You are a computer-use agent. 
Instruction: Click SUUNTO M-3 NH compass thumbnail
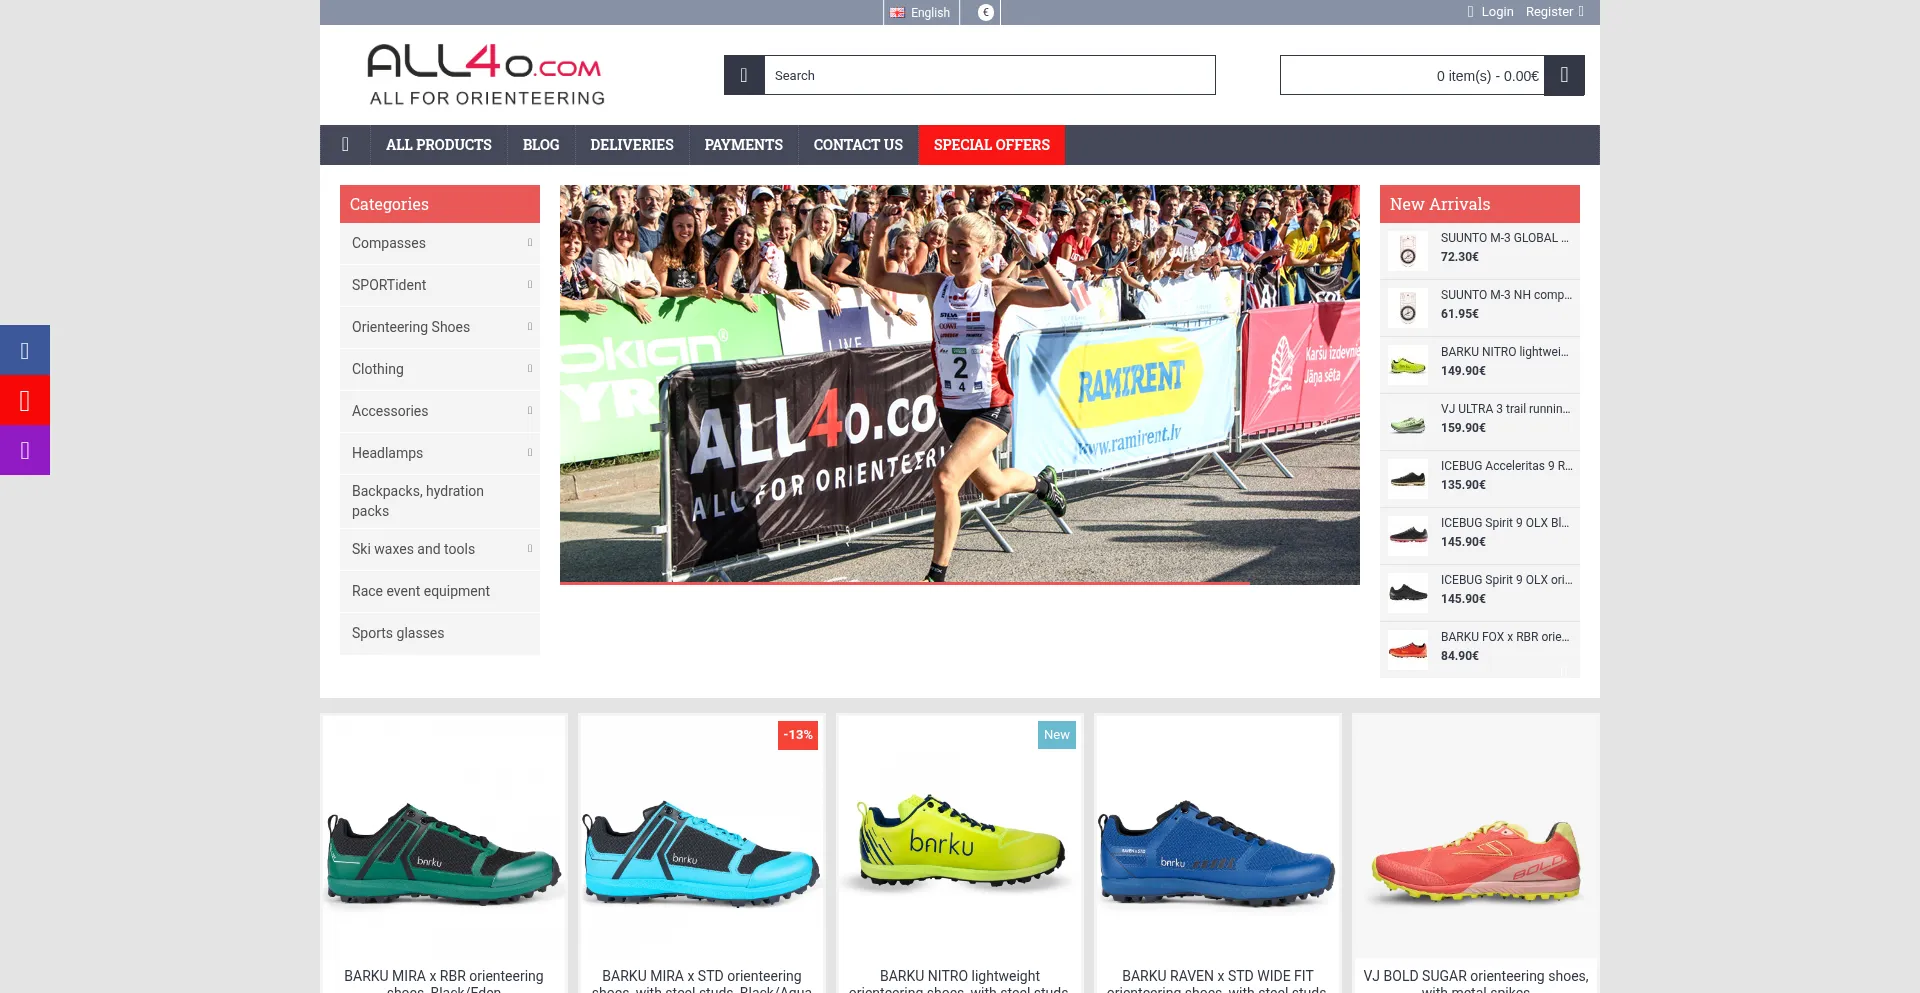1408,307
